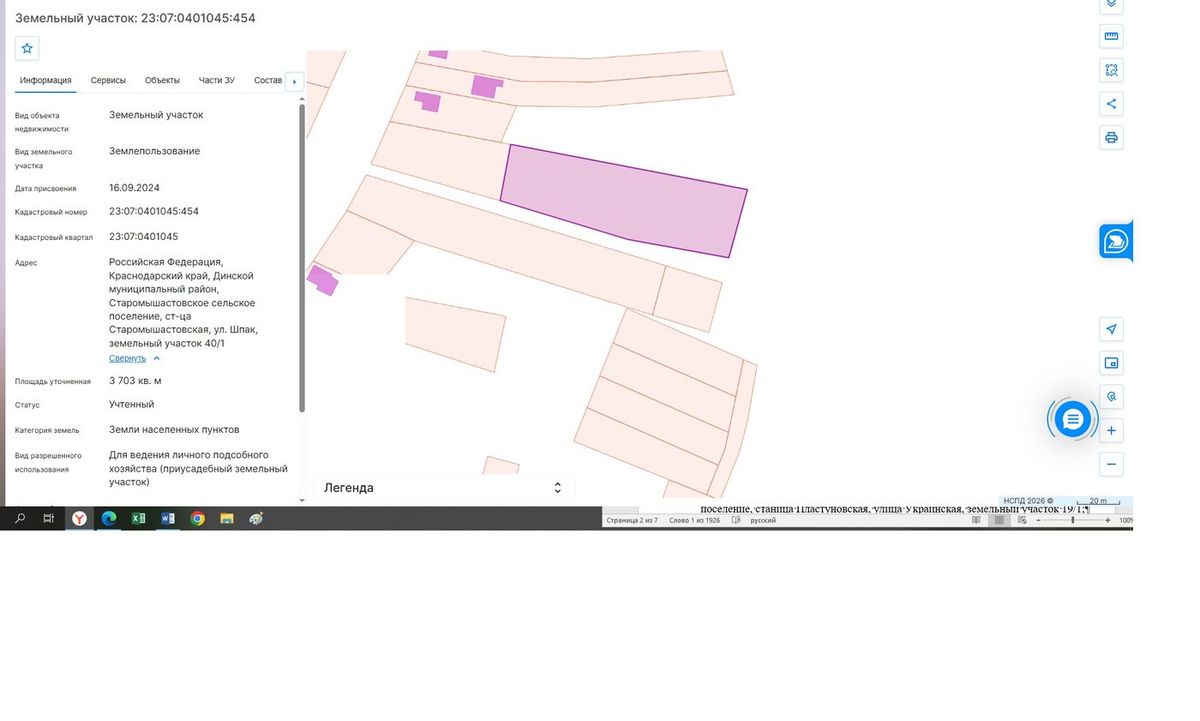This screenshot has width=1200, height=721.
Task: Open the last taskbar app icon
Action: 256,518
